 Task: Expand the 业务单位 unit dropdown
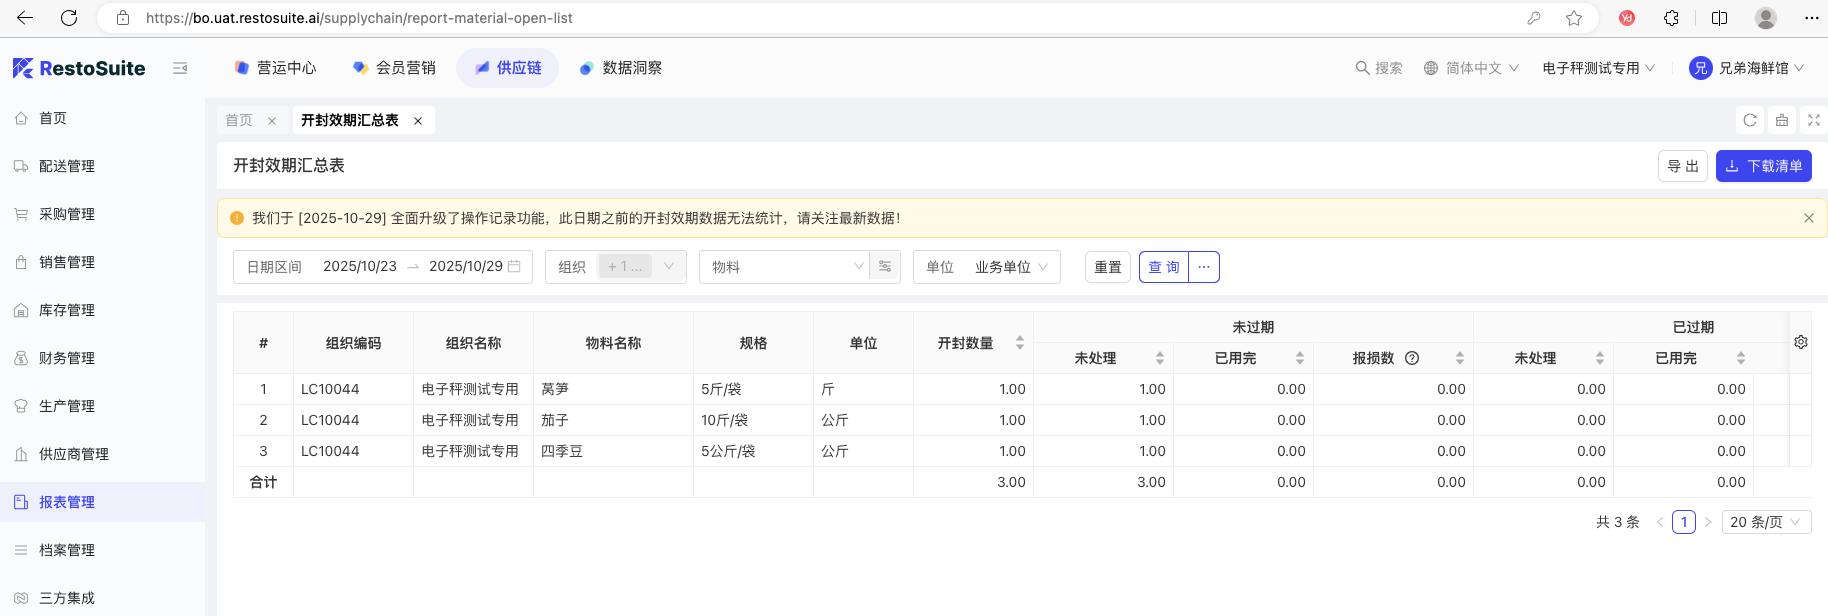[x=1011, y=267]
